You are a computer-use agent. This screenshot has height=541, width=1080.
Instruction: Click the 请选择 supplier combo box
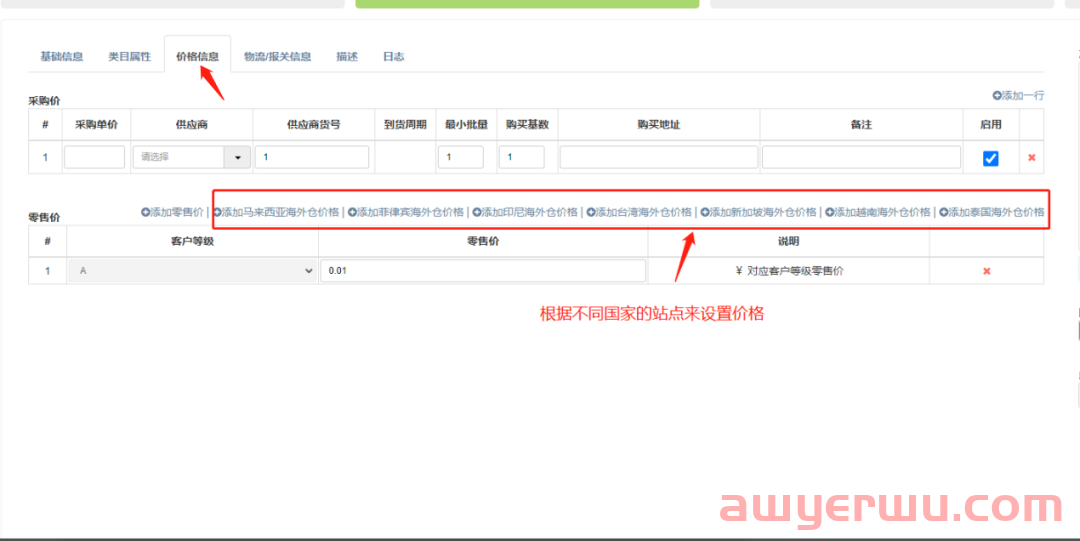point(178,158)
